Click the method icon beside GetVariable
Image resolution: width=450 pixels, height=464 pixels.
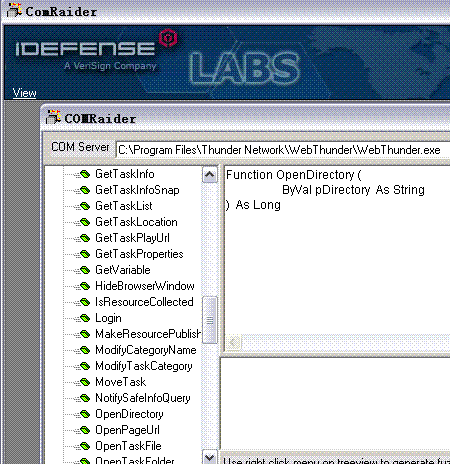(x=85, y=270)
